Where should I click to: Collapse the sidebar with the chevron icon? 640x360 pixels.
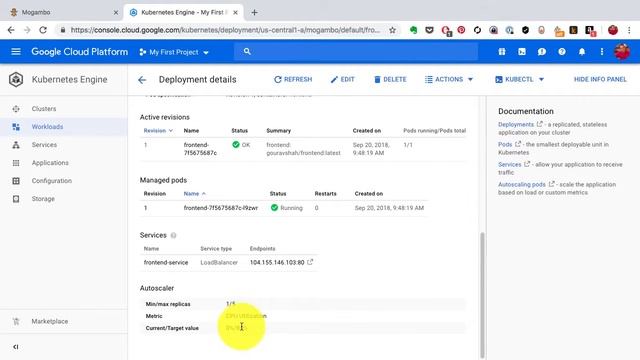pyautogui.click(x=16, y=347)
